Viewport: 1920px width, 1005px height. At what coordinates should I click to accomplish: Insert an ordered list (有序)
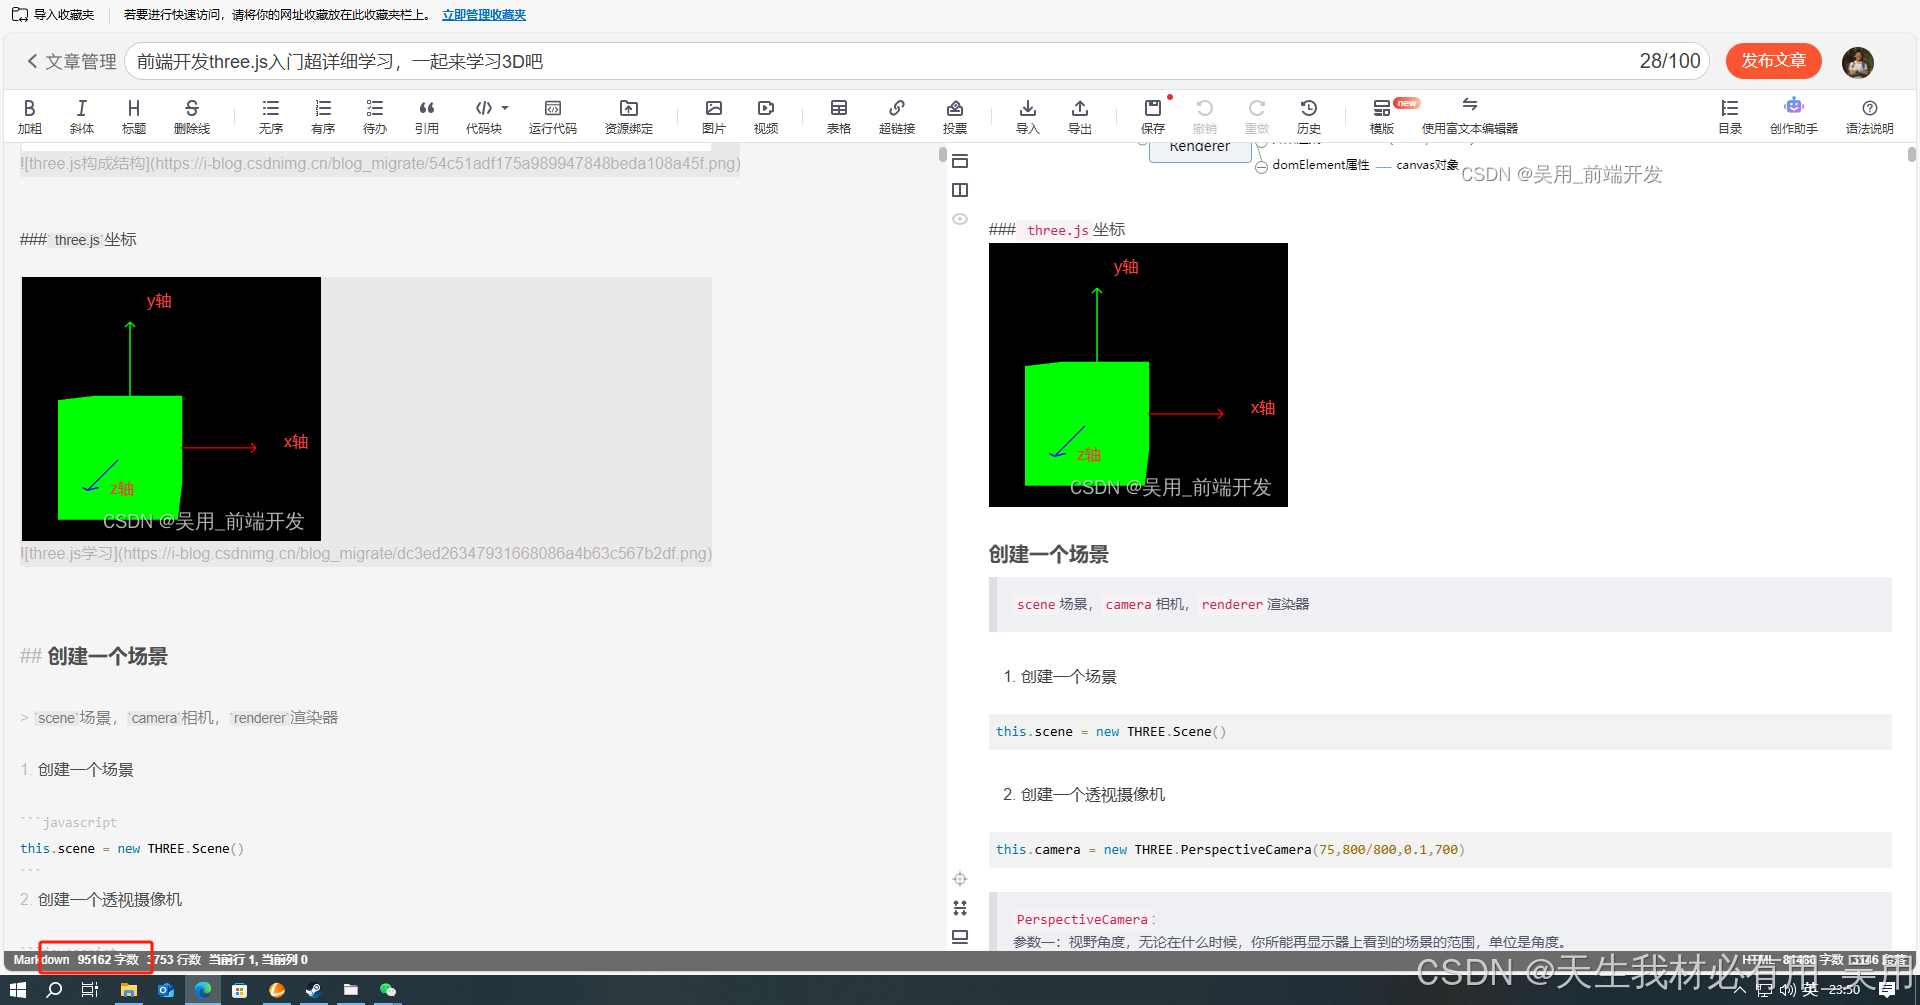point(323,116)
